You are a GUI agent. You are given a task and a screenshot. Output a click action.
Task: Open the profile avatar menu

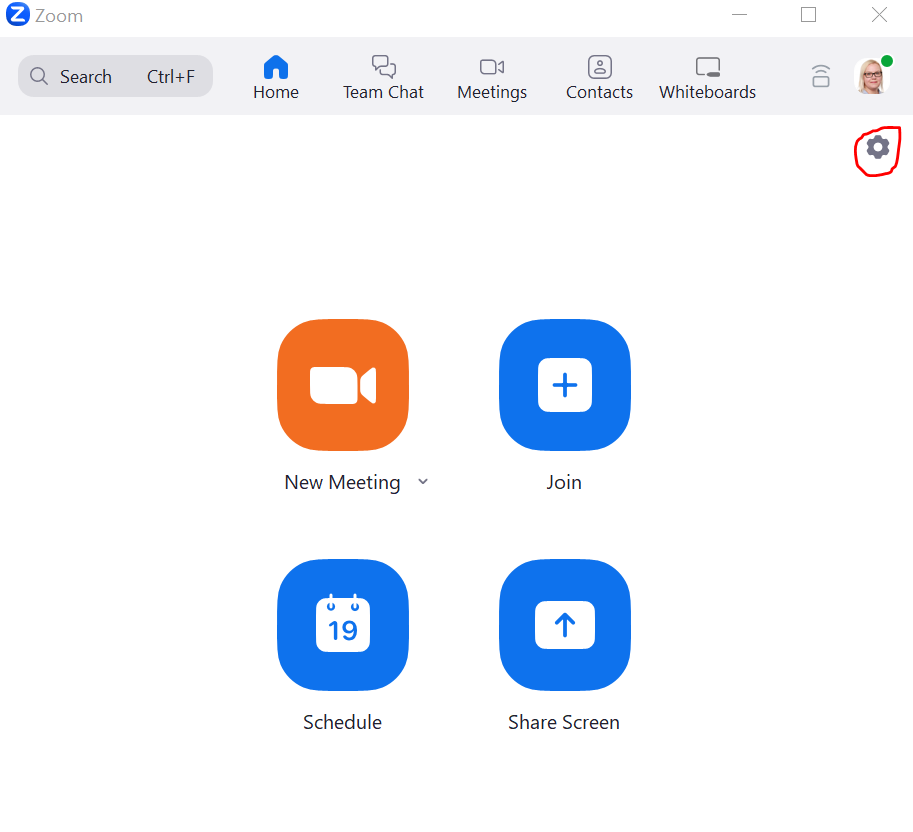click(871, 76)
